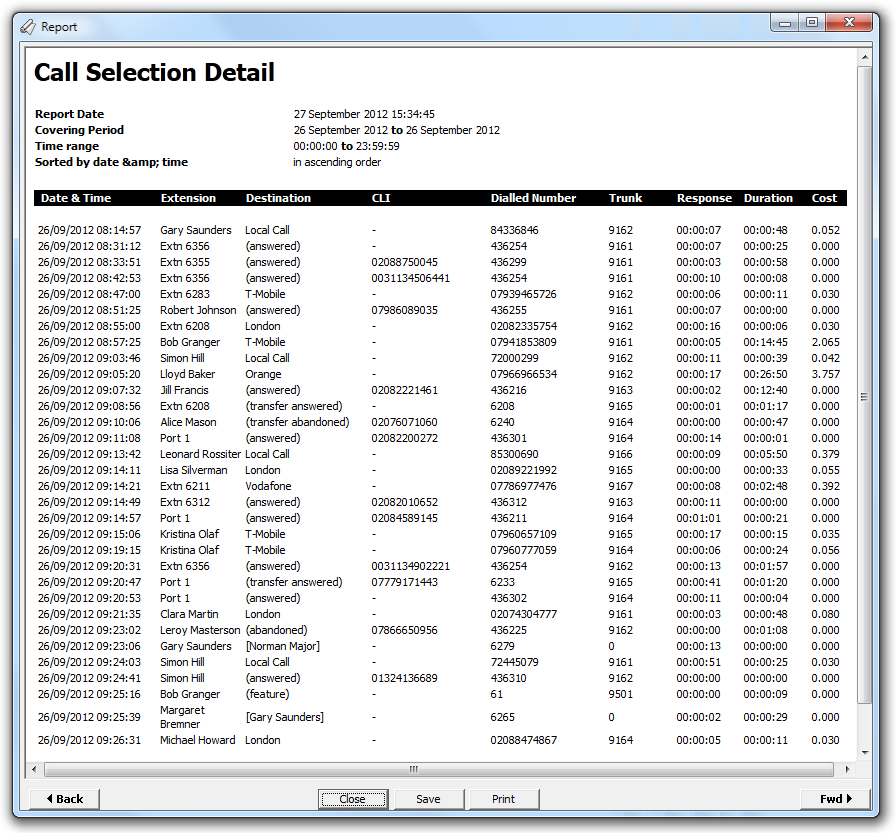The width and height of the screenshot is (896, 833).
Task: Click the Dialled Number column header
Action: click(x=533, y=198)
